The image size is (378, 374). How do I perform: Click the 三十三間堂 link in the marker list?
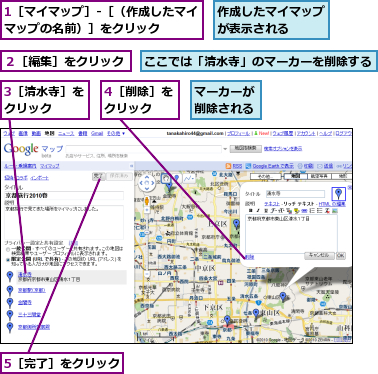29,314
